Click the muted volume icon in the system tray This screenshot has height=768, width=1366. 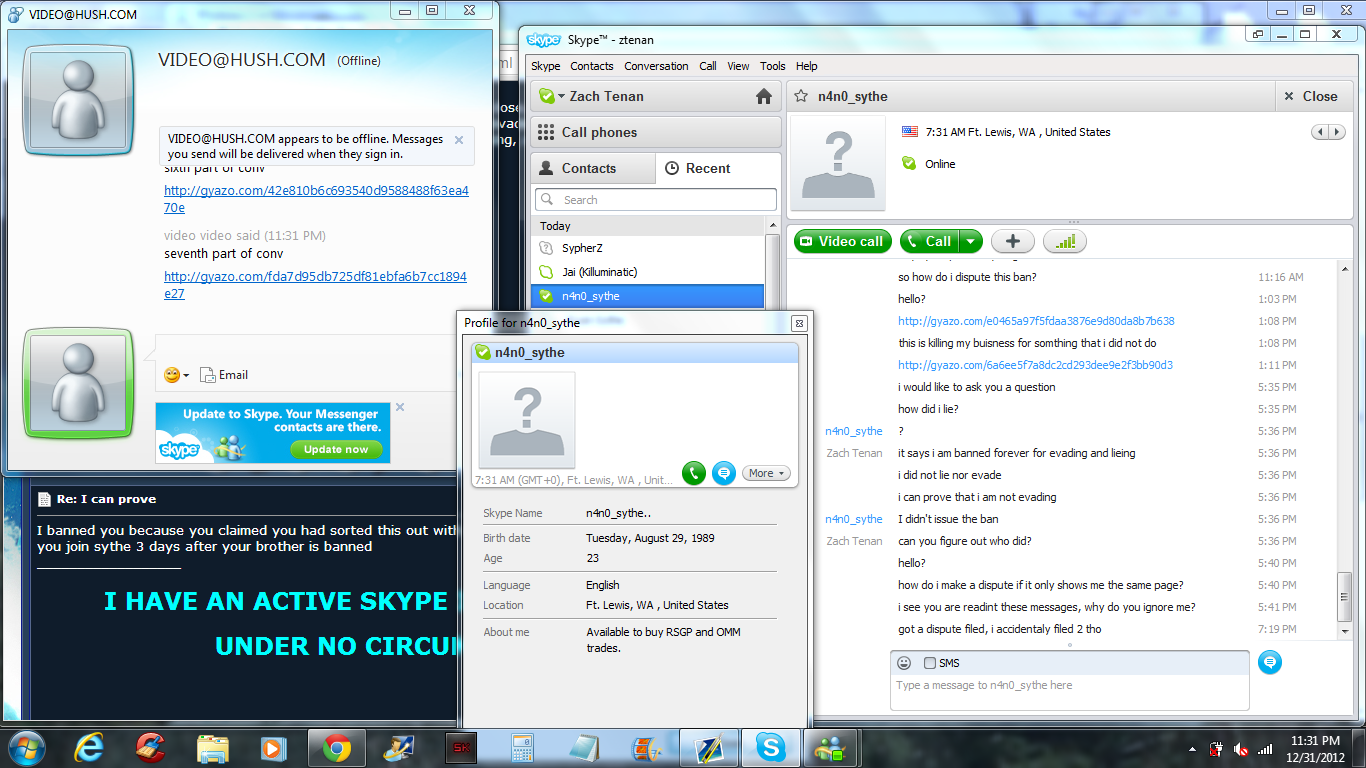click(1241, 749)
